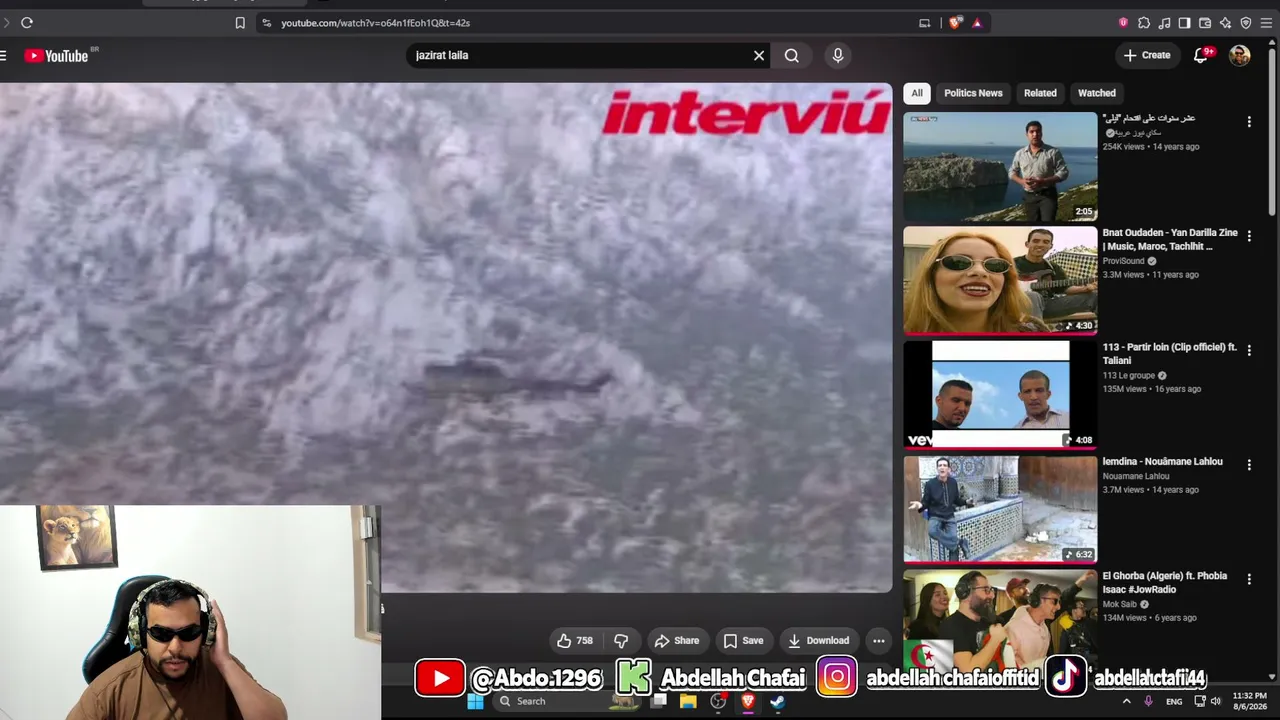Open Steam from the taskbar
This screenshot has height=720, width=1280.
point(777,702)
